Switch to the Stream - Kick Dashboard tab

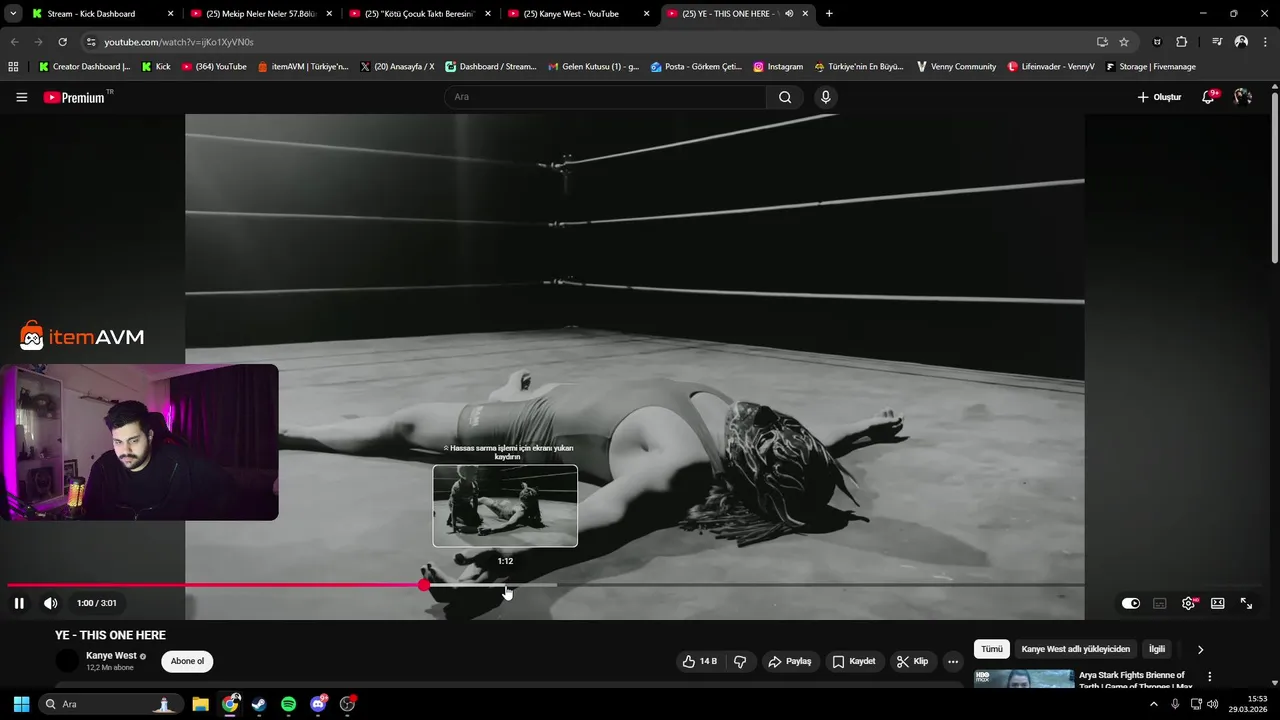click(x=102, y=14)
